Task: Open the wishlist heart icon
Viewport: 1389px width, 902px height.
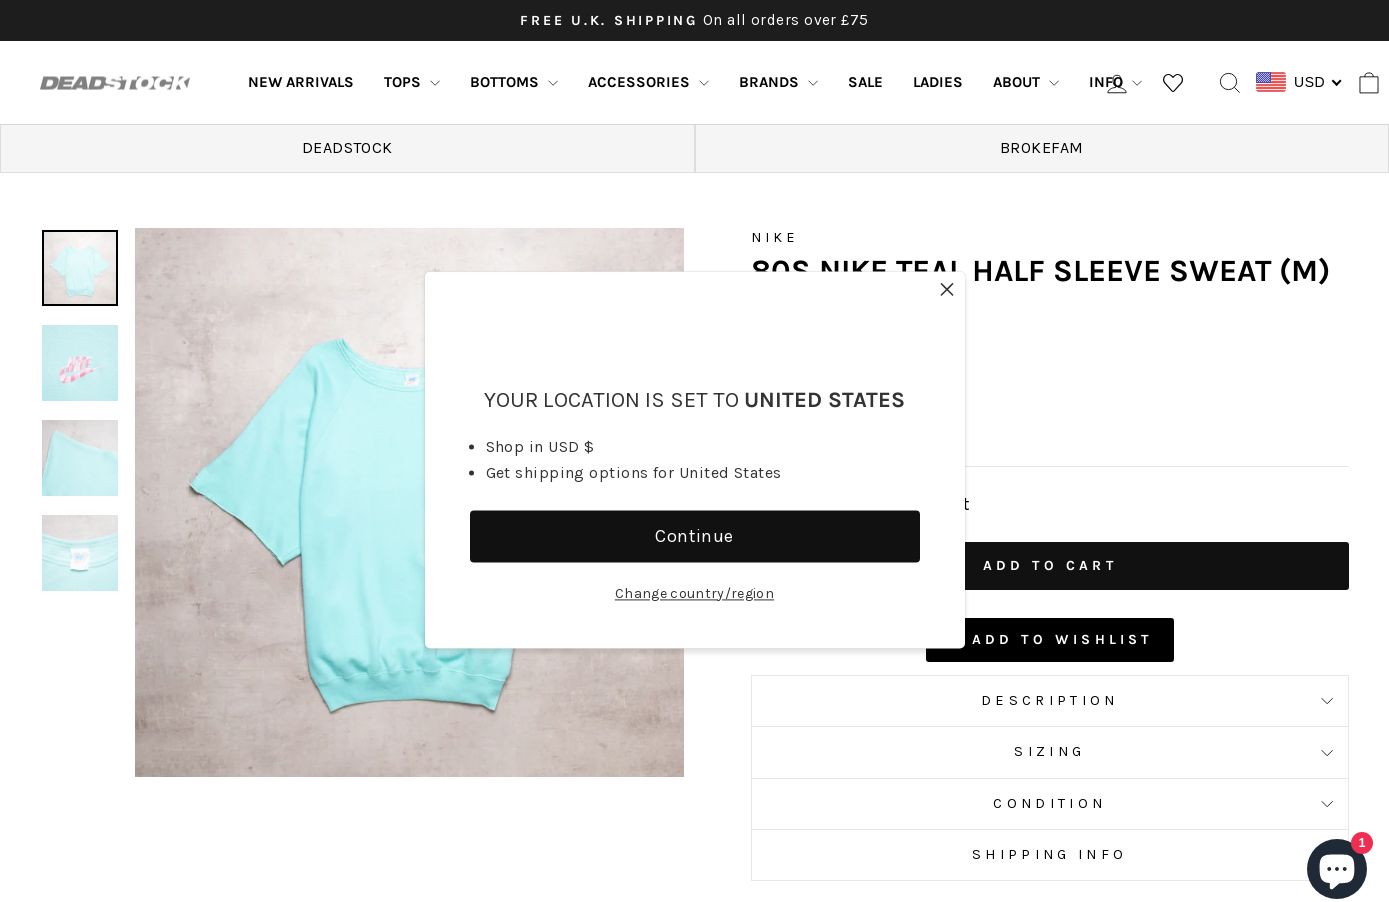Action: (x=1173, y=83)
